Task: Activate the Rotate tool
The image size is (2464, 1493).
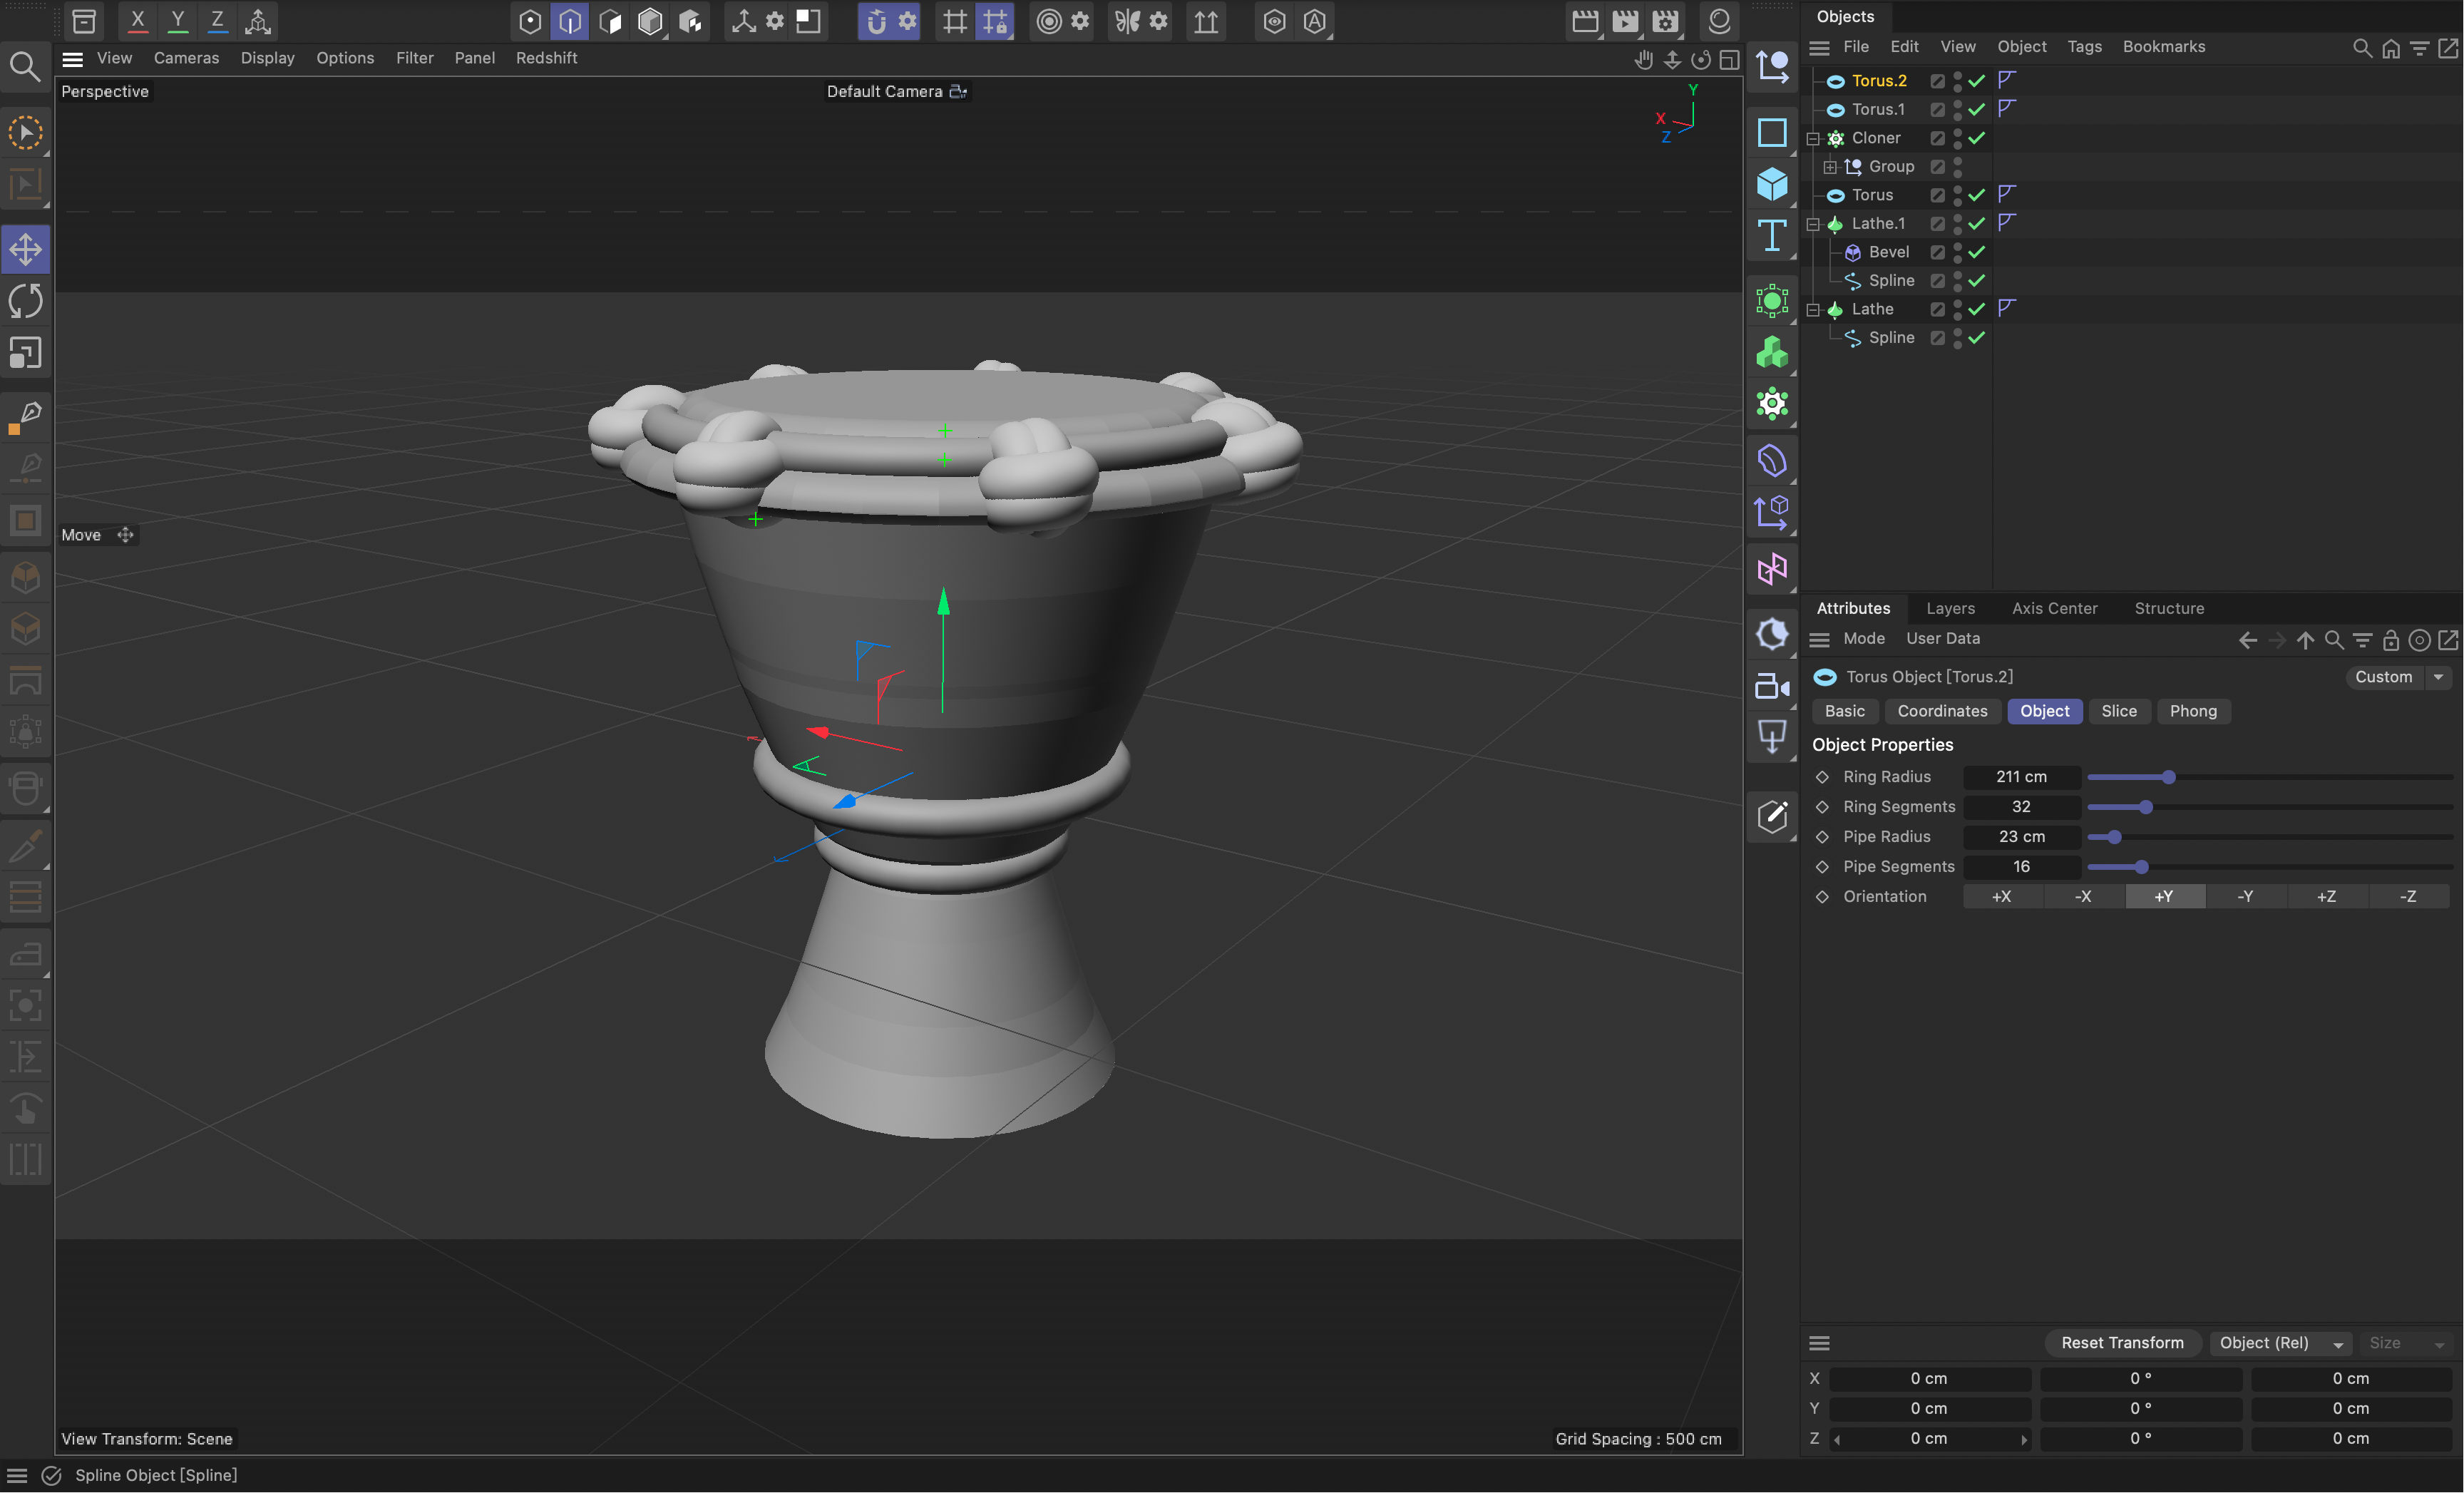Action: pyautogui.click(x=25, y=300)
